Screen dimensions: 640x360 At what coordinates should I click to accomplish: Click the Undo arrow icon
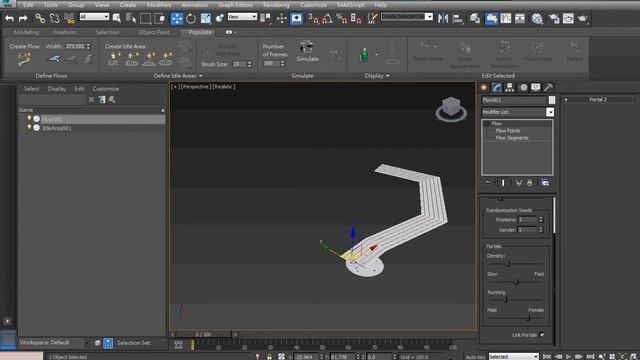coord(9,18)
